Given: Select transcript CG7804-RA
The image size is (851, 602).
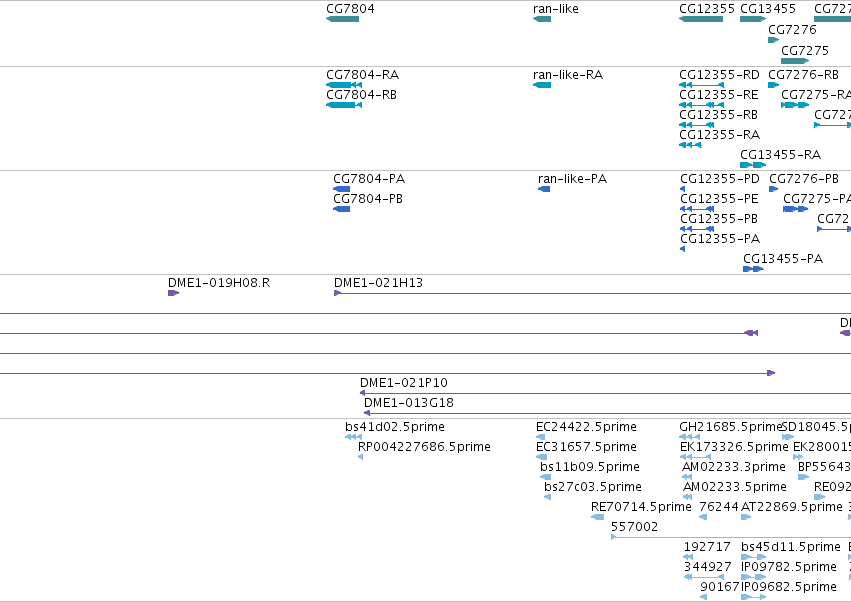Looking at the screenshot, I should tap(363, 74).
